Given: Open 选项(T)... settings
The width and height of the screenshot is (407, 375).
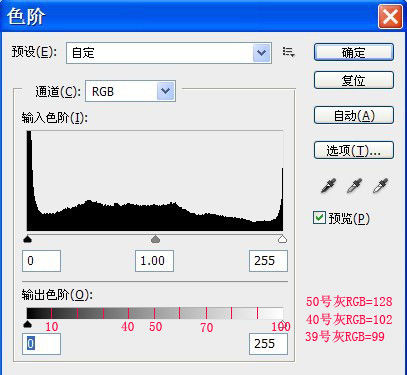Looking at the screenshot, I should point(354,150).
